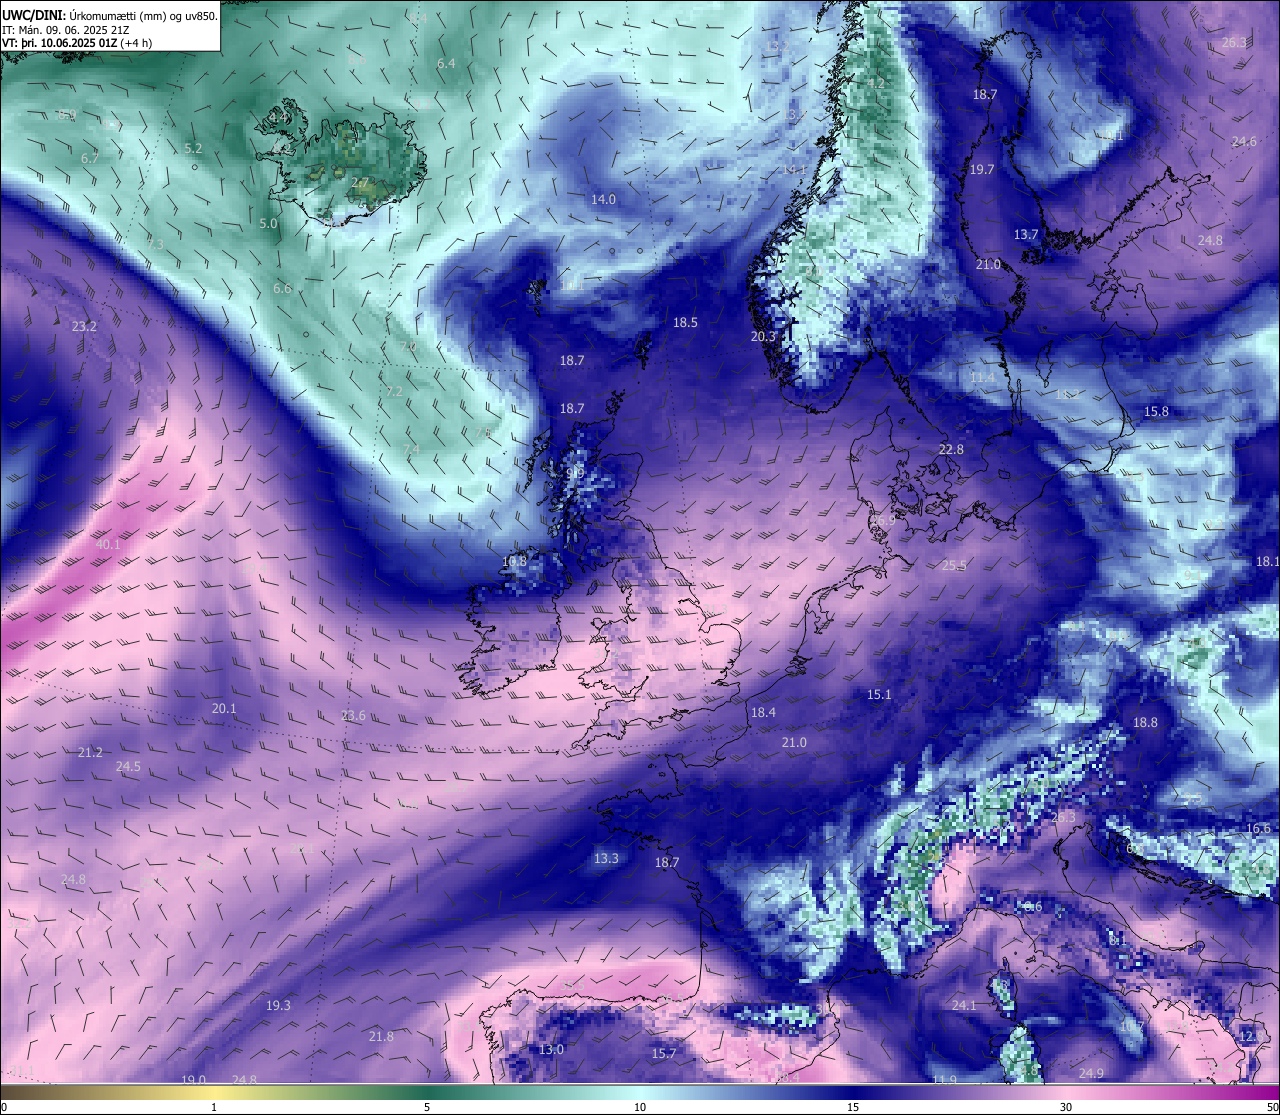Click the color scale tick labeled 1
This screenshot has height=1115, width=1280.
pyautogui.click(x=214, y=1107)
